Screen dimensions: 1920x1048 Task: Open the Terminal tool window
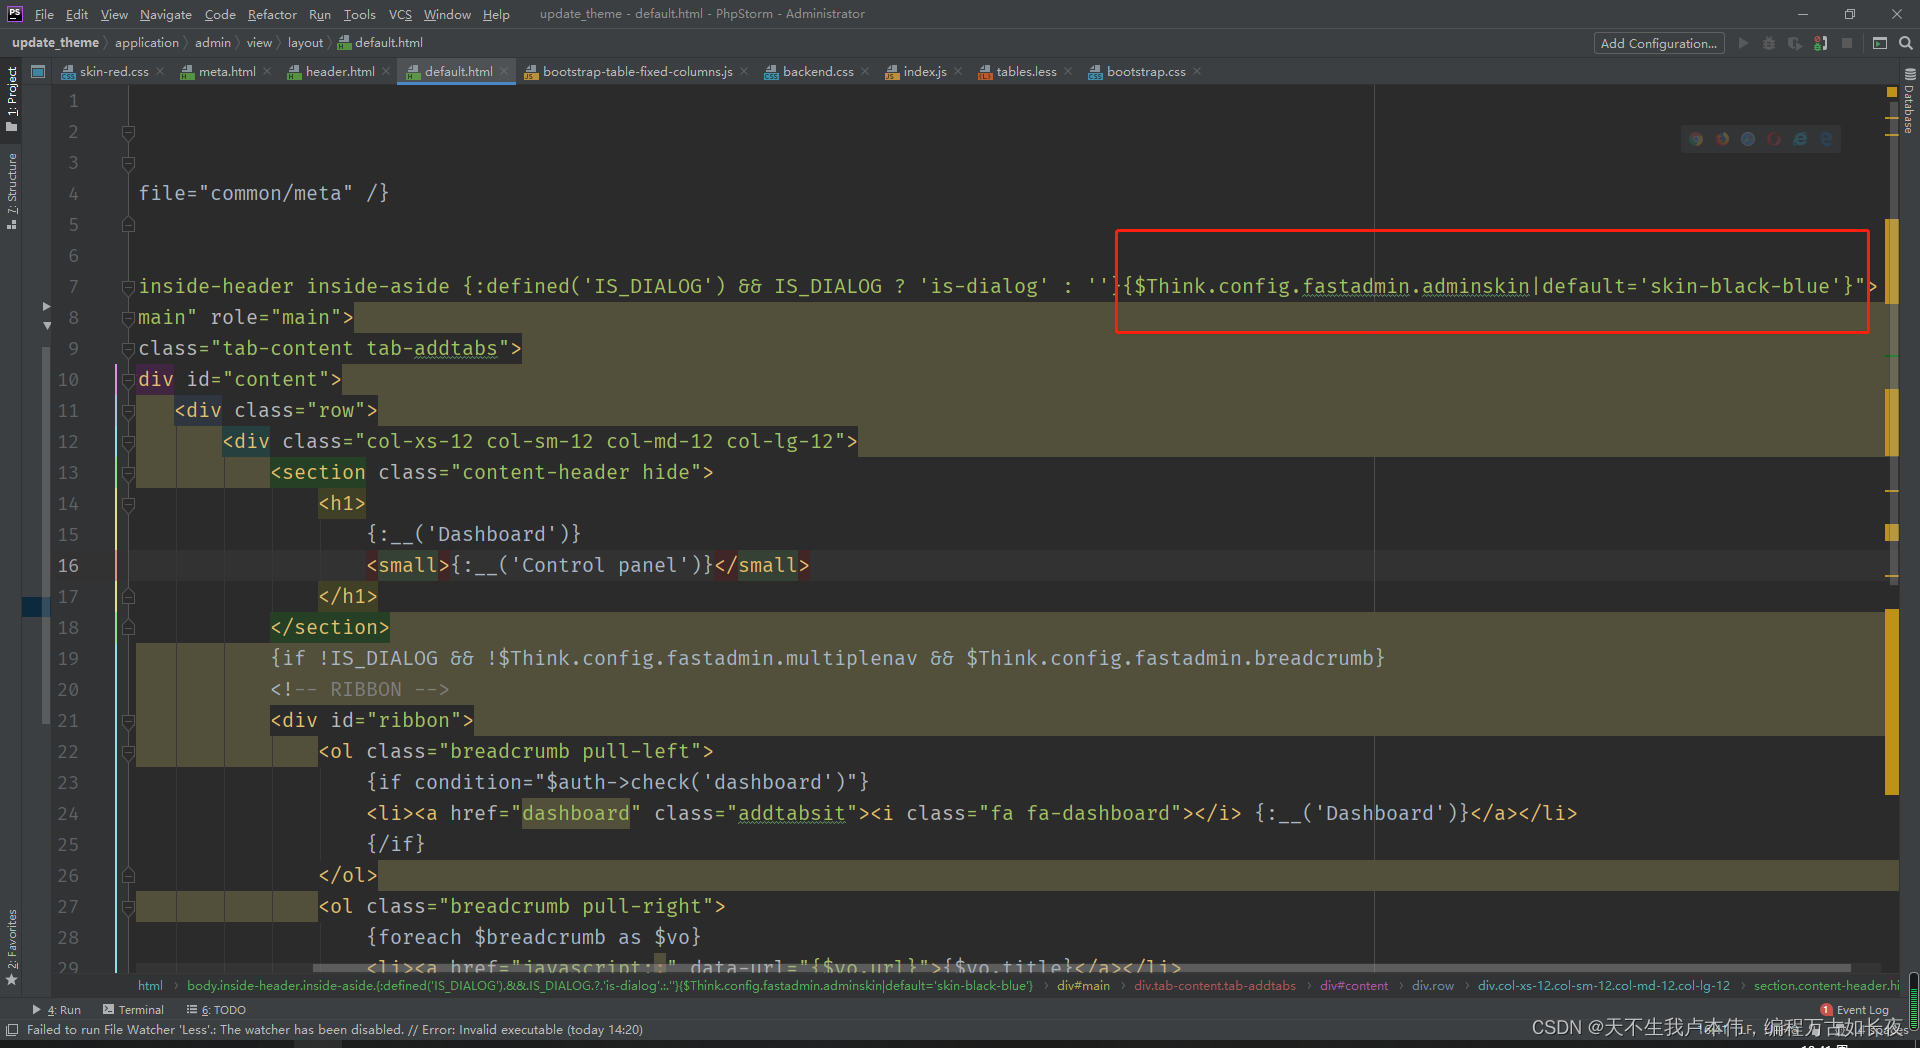click(x=140, y=1009)
